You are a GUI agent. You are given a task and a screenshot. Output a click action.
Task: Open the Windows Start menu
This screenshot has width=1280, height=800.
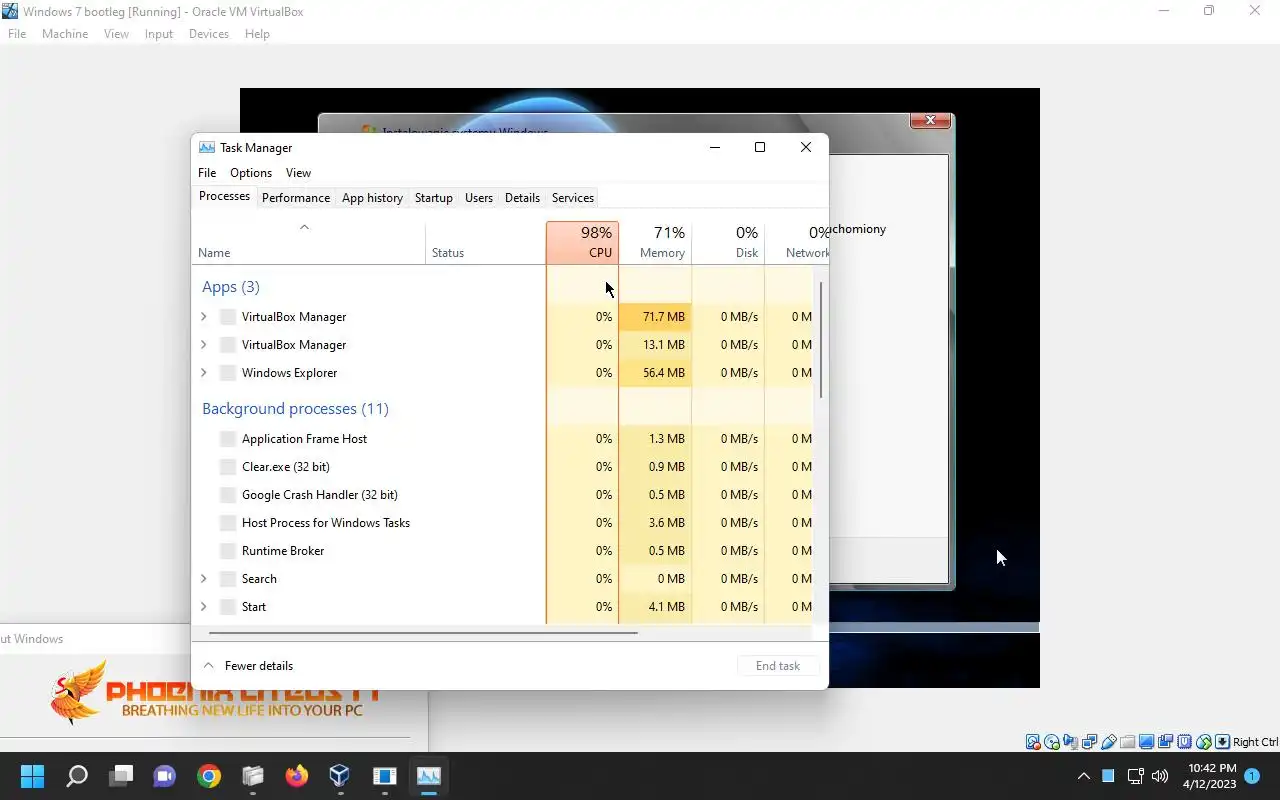pos(33,776)
